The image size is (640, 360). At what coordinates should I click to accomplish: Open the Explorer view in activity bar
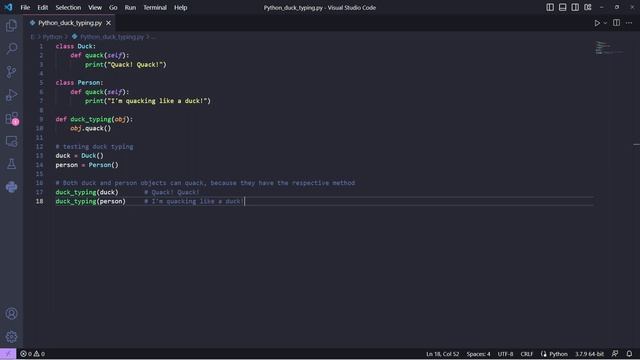click(x=11, y=26)
